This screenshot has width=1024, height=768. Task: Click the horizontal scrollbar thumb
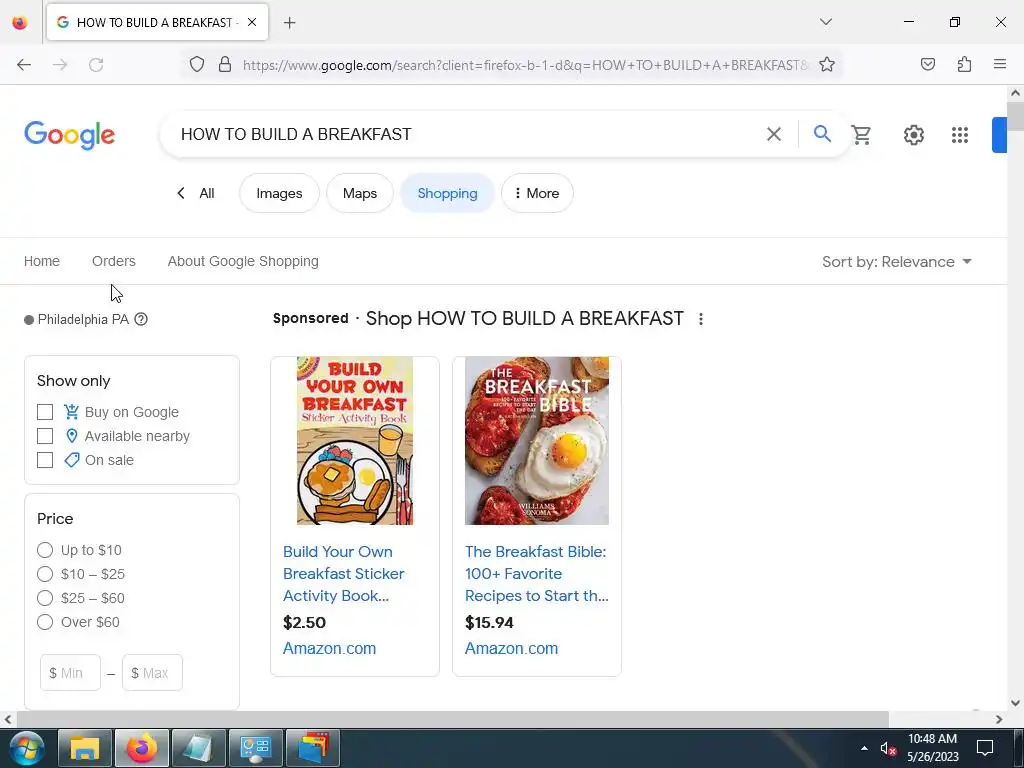tap(453, 719)
